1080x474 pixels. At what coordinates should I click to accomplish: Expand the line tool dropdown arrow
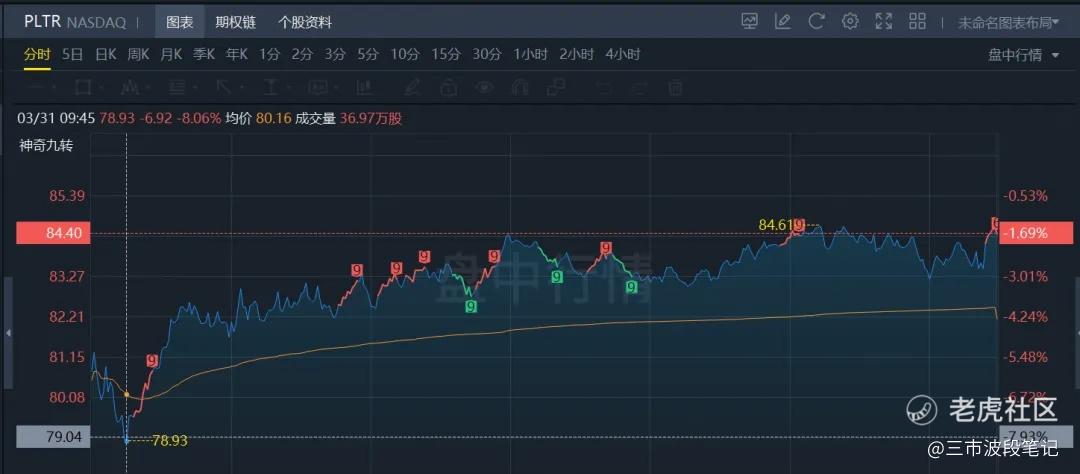click(54, 88)
